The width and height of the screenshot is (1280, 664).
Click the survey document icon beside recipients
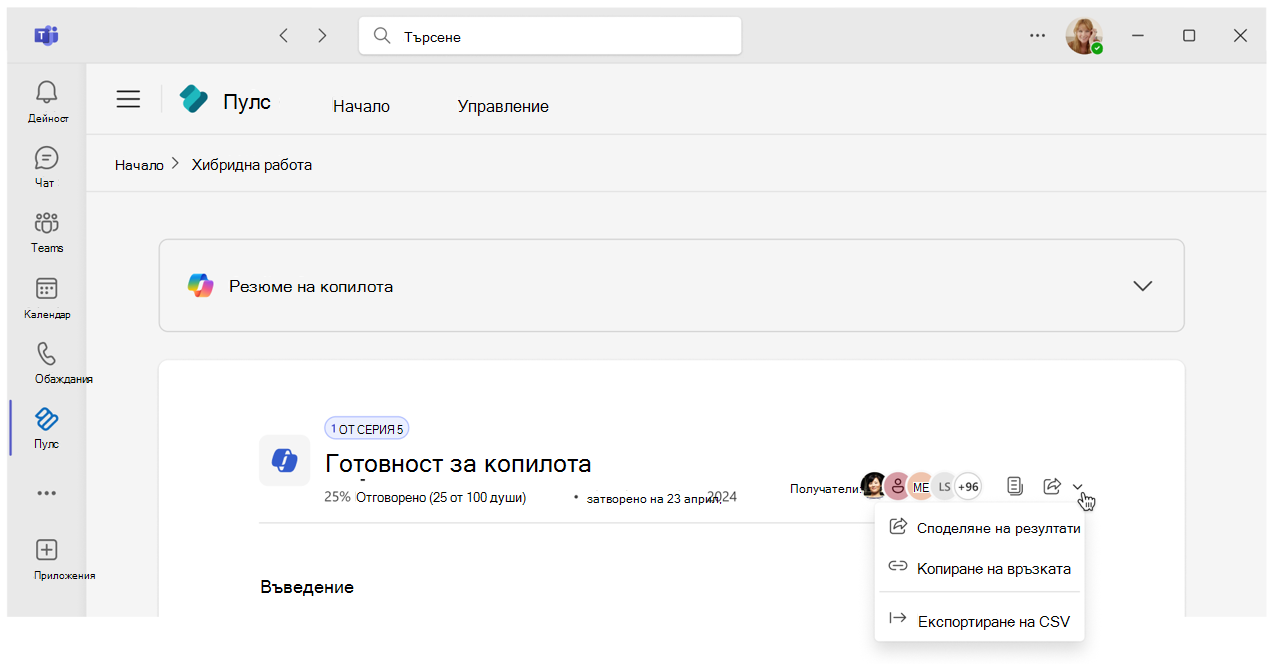pyautogui.click(x=1015, y=486)
